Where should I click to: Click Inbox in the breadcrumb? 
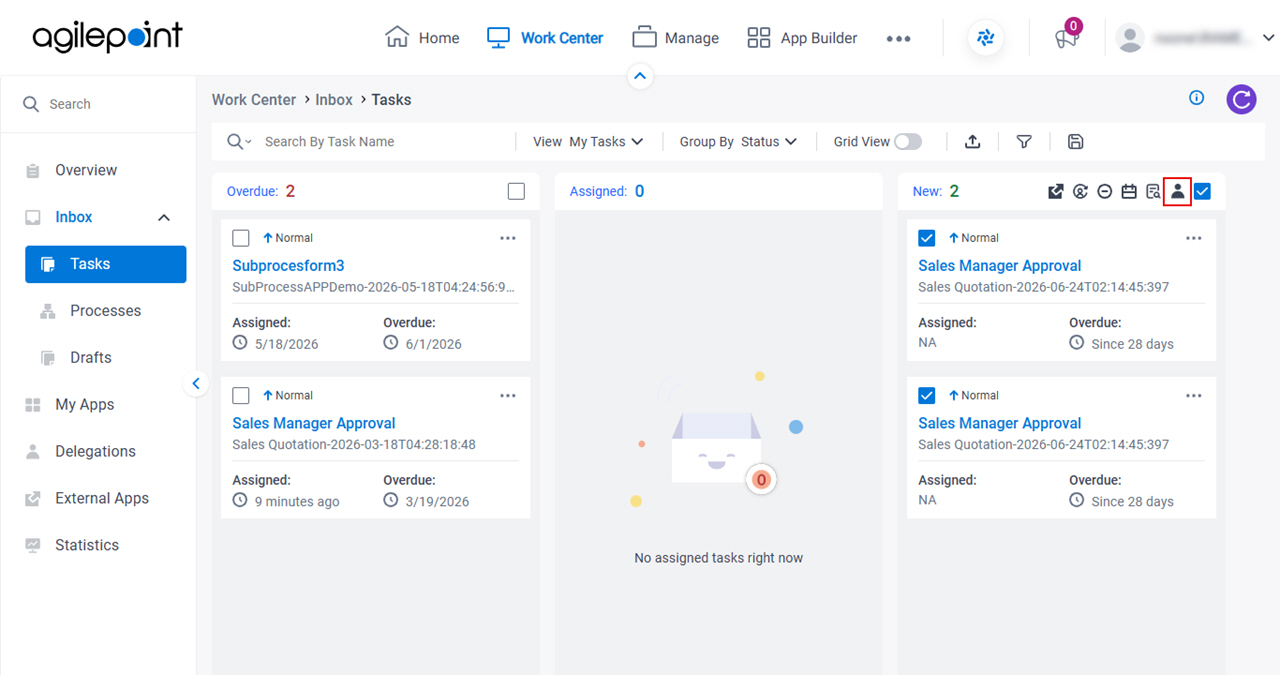click(x=334, y=100)
